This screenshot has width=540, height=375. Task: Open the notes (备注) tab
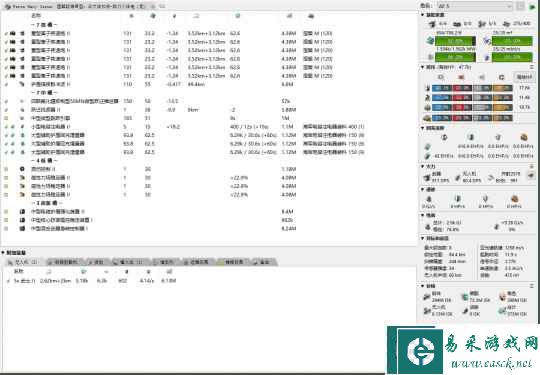pos(262,262)
